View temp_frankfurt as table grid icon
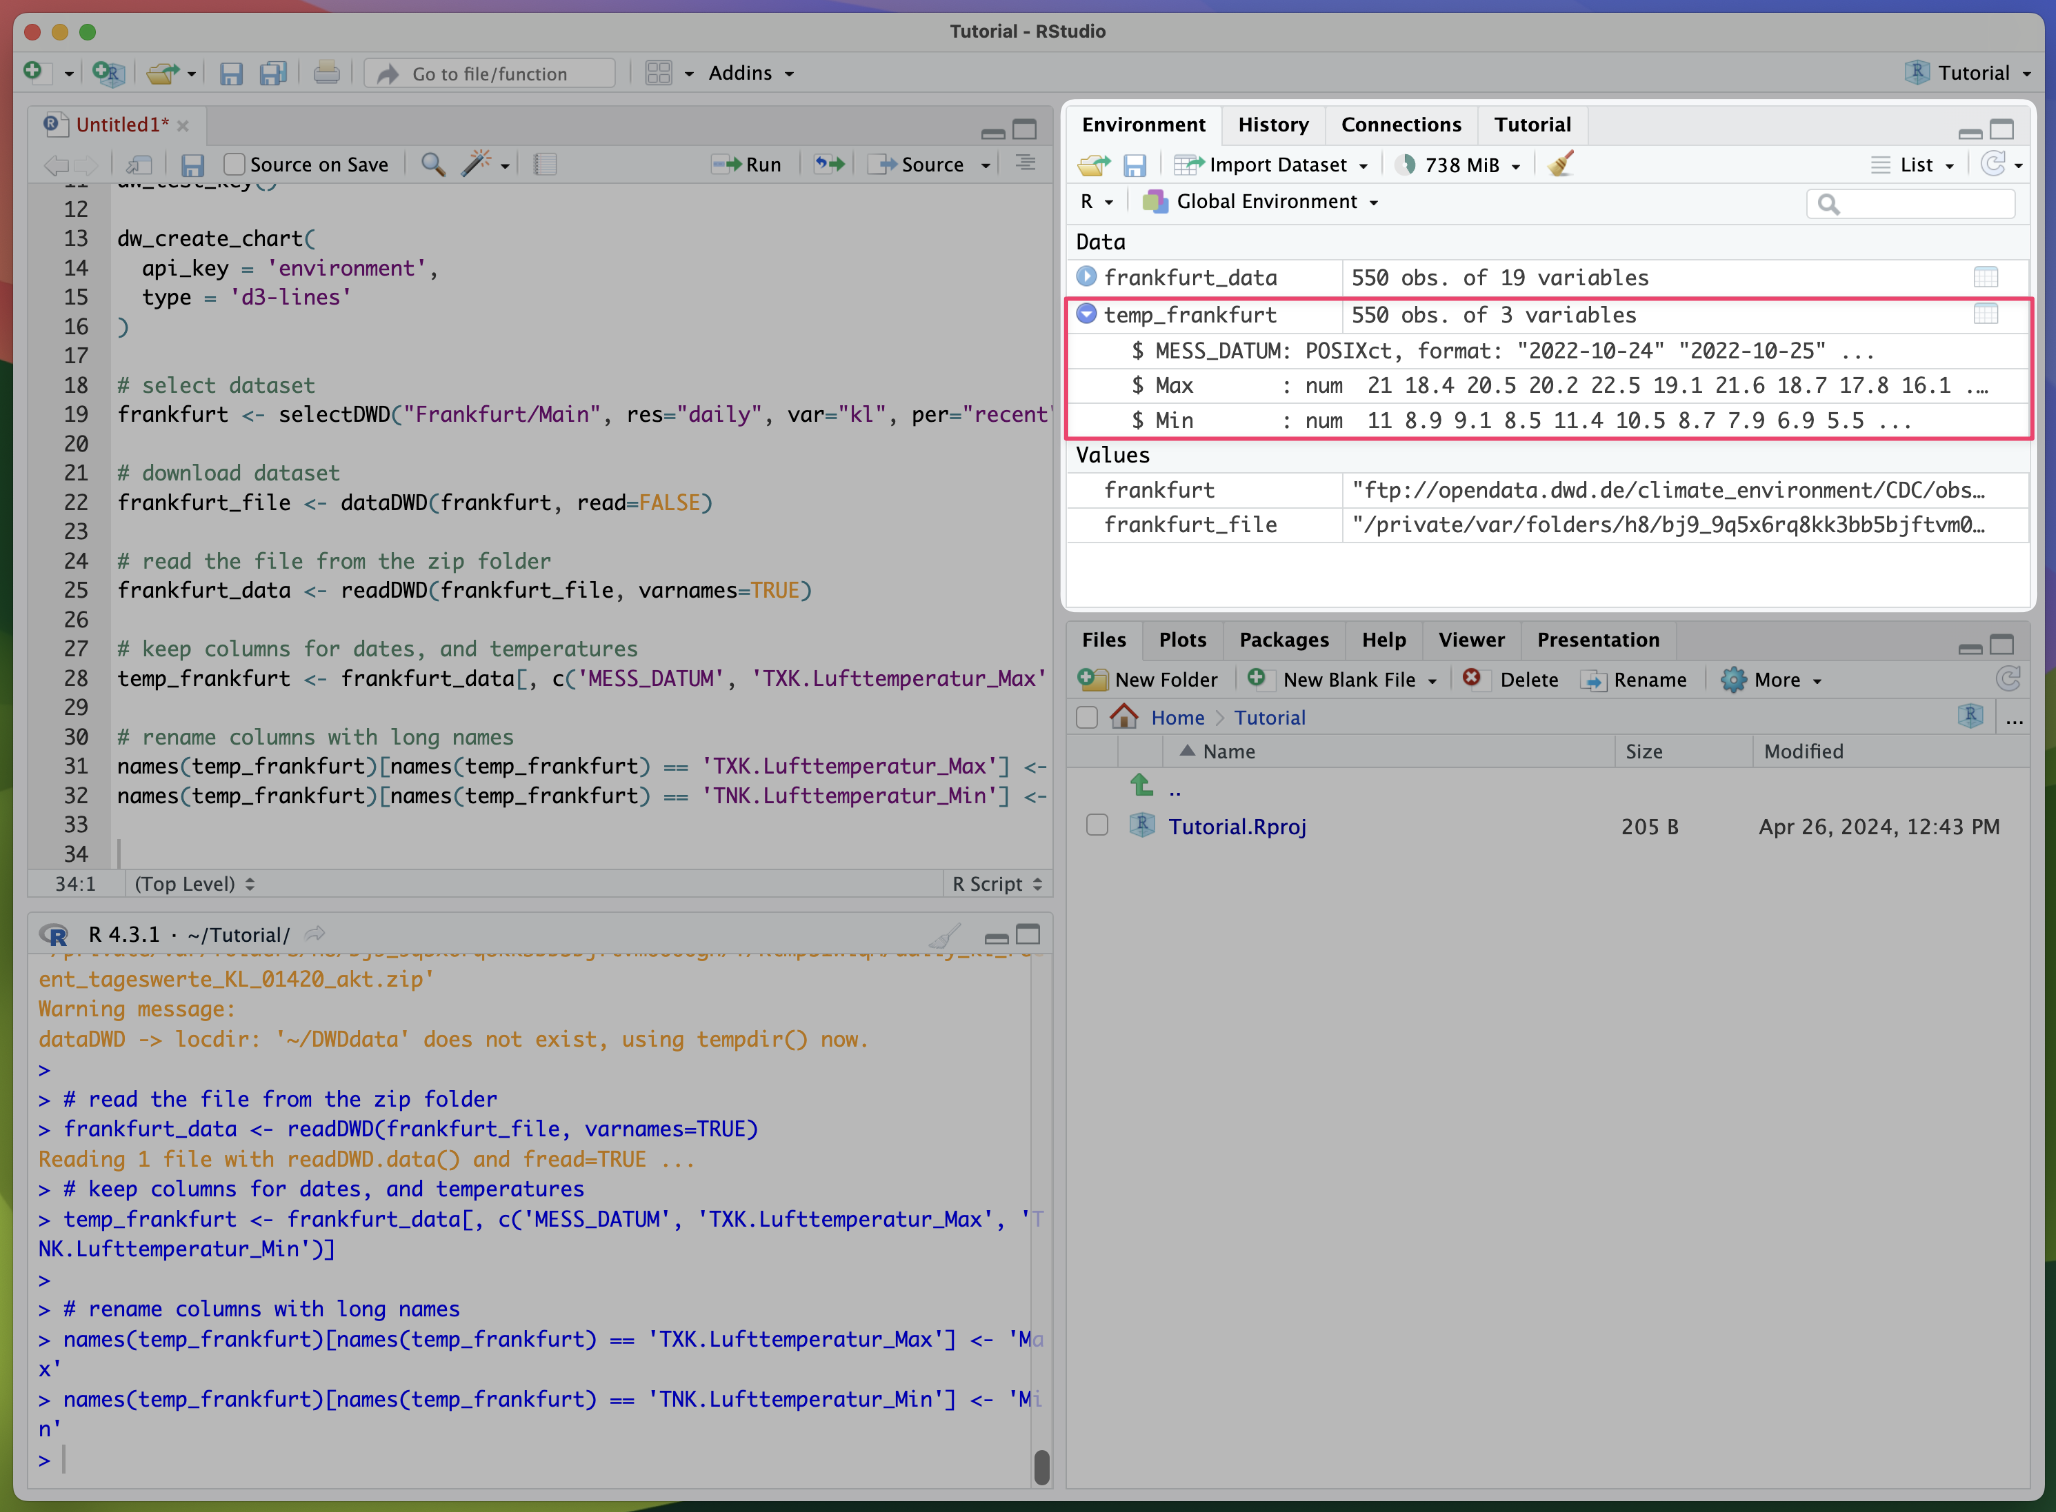Image resolution: width=2056 pixels, height=1512 pixels. click(x=1986, y=314)
